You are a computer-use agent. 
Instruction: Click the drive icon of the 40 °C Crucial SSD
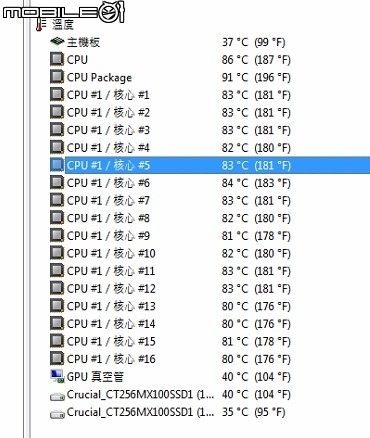coord(57,397)
